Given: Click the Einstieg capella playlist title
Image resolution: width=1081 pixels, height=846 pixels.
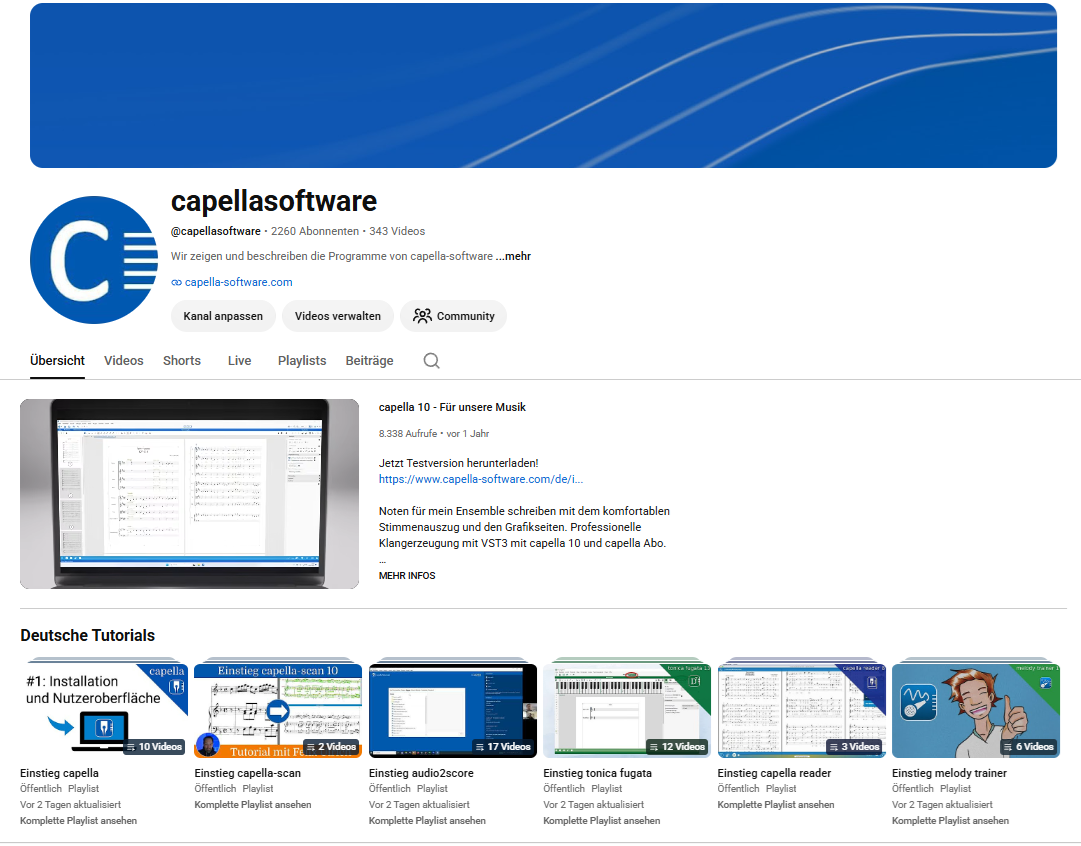Looking at the screenshot, I should point(59,774).
